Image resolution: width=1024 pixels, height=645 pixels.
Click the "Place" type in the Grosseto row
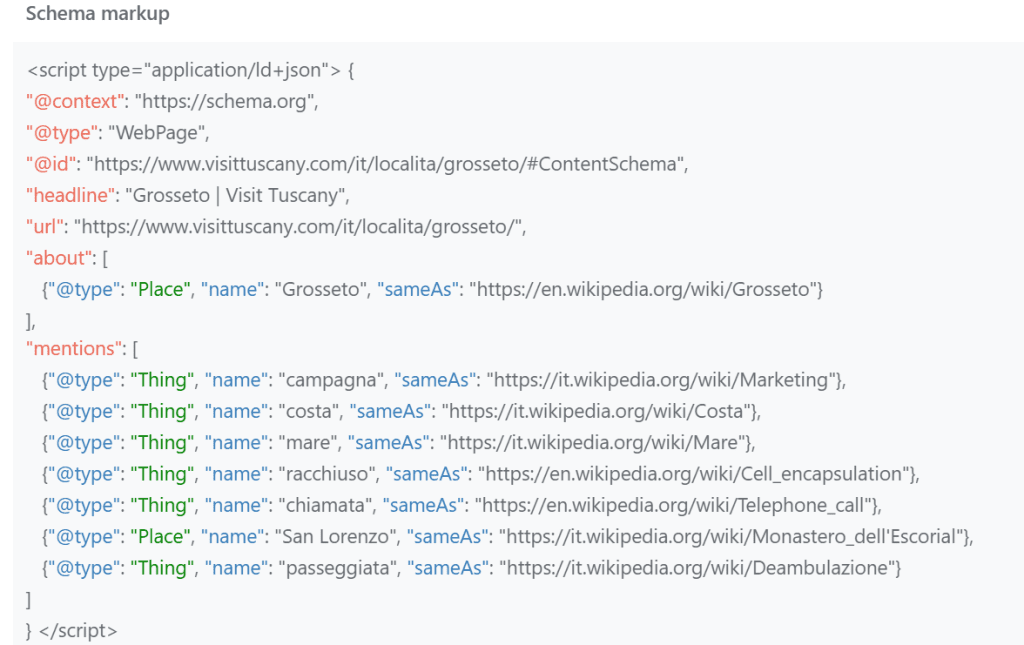(160, 289)
